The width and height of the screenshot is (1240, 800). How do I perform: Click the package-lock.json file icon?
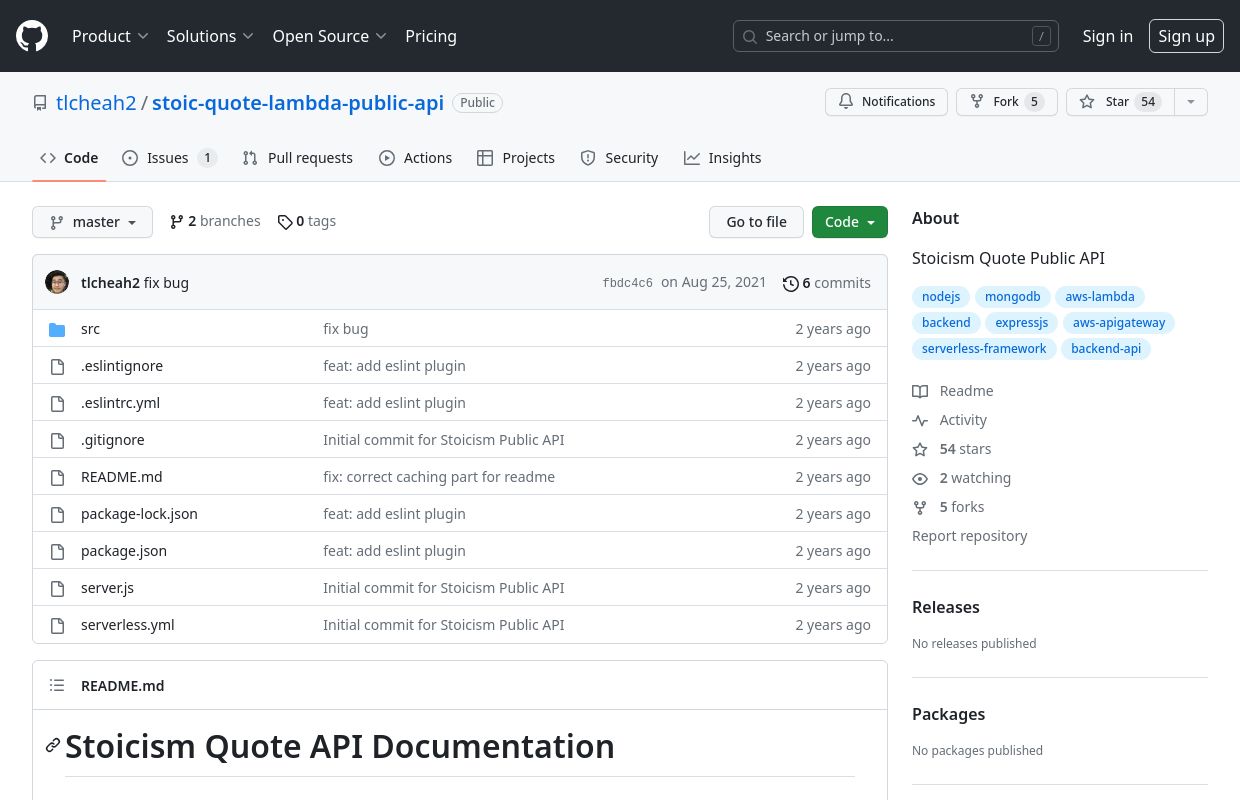(57, 514)
